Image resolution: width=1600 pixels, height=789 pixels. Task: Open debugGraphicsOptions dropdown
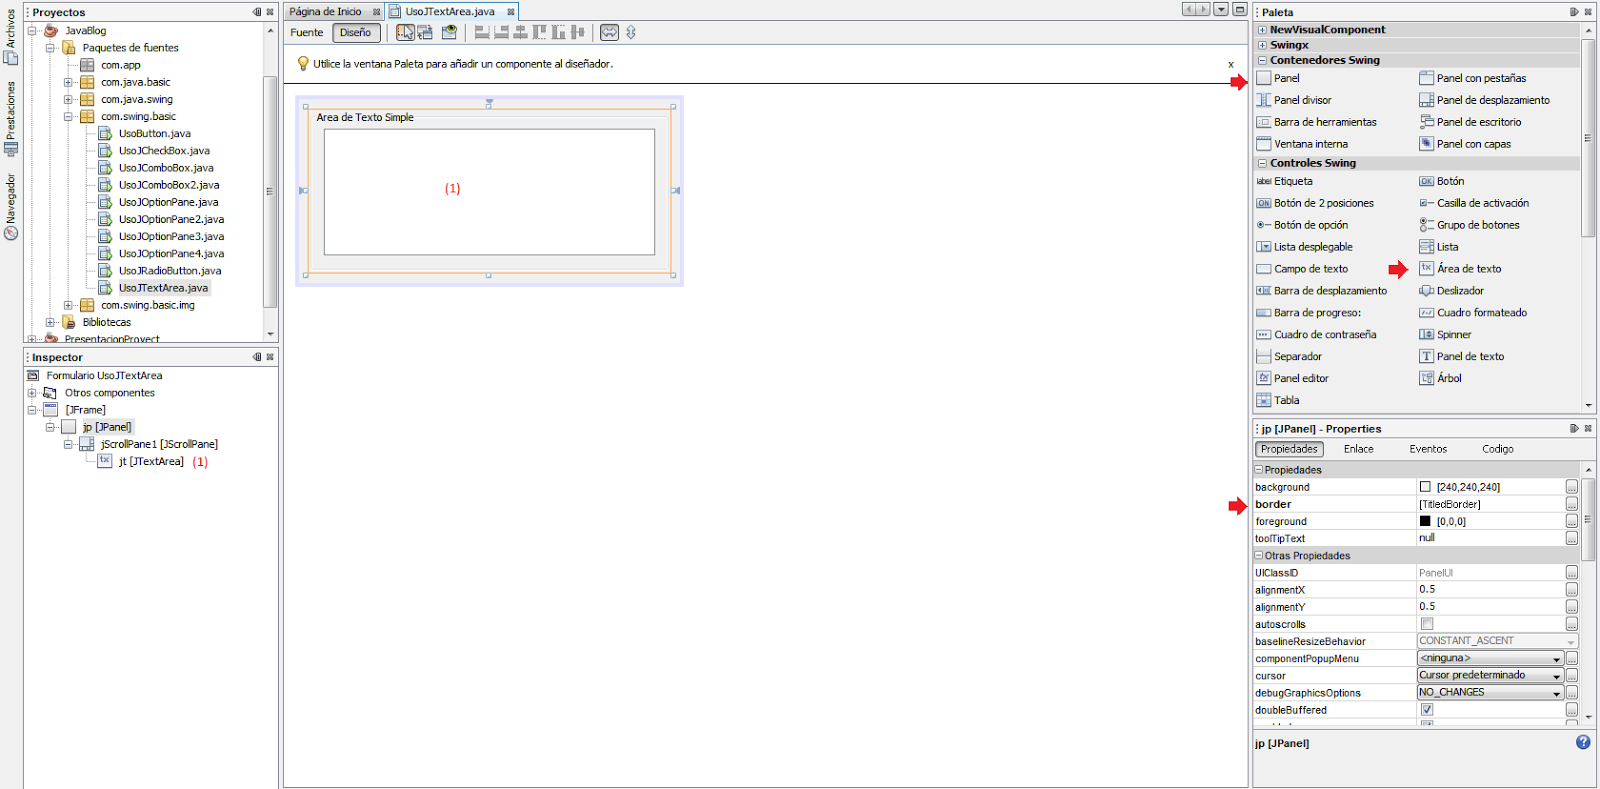(x=1490, y=692)
